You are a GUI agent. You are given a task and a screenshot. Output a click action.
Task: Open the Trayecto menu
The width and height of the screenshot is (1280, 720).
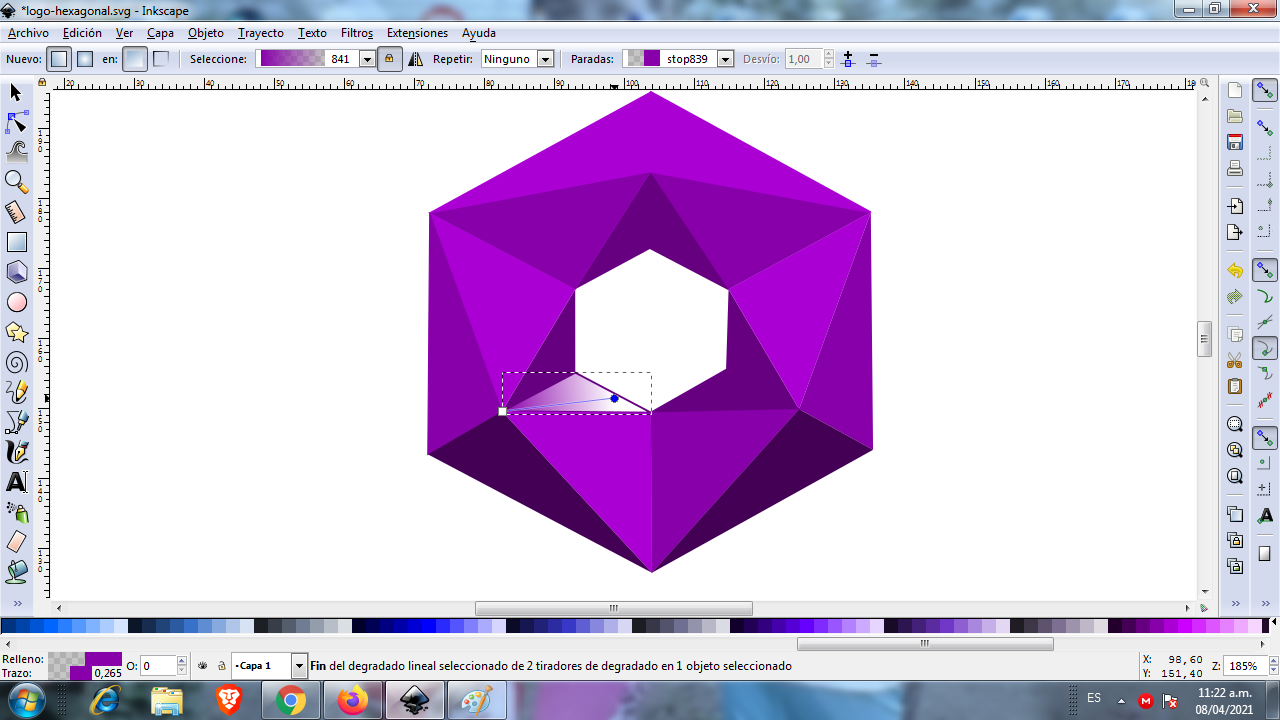[261, 33]
